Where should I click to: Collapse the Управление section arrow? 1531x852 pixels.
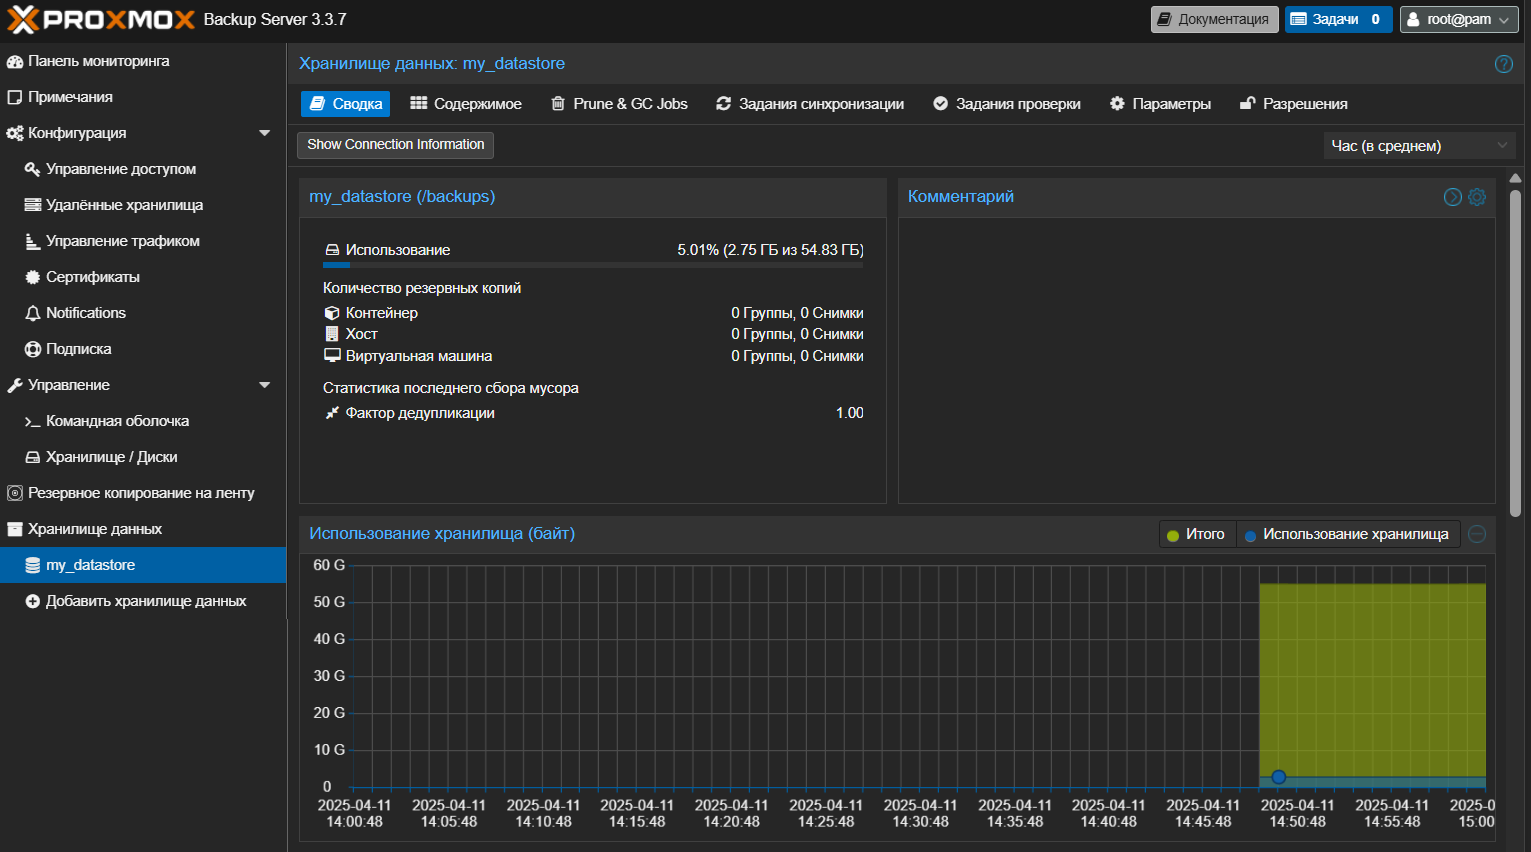[x=265, y=385]
